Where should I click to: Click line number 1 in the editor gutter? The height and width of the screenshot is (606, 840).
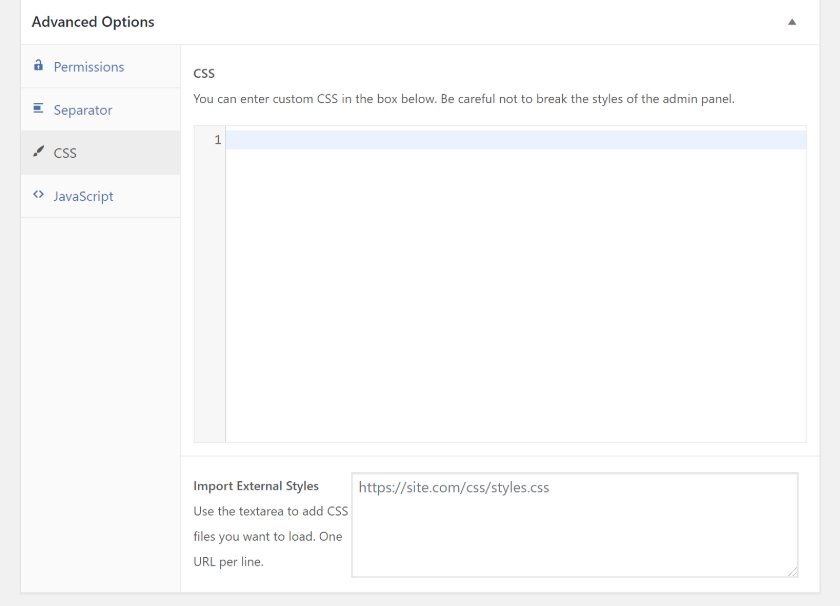tap(218, 140)
